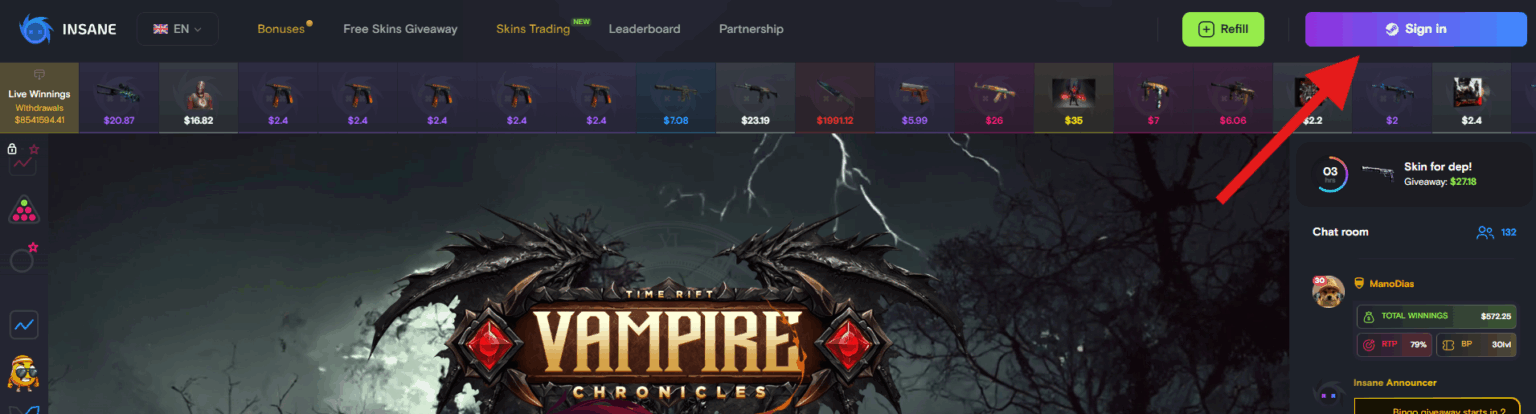Click the Sign in button
This screenshot has width=1536, height=414.
[x=1416, y=29]
